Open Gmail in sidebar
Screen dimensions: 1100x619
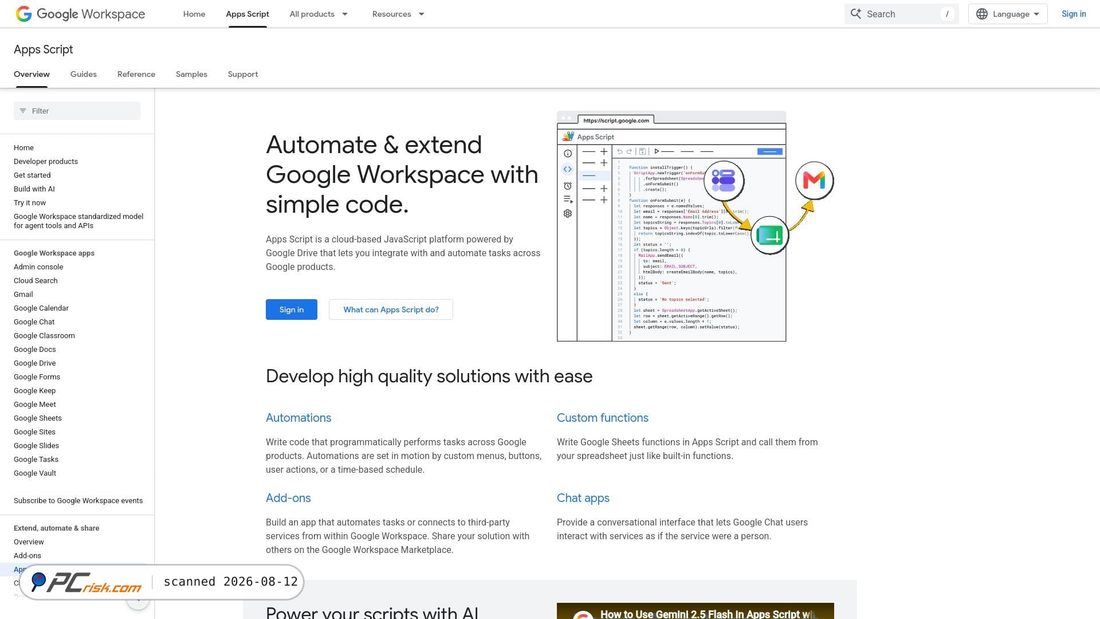(x=23, y=295)
